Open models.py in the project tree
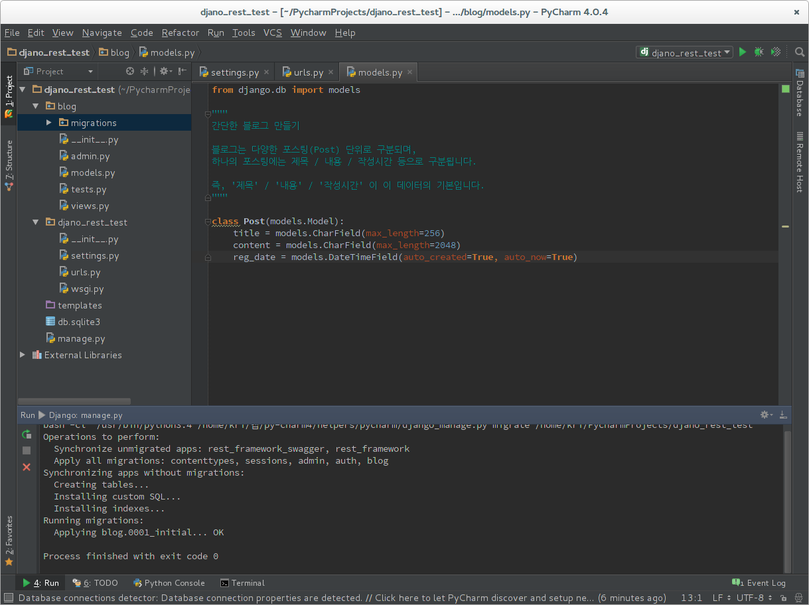Viewport: 809px width, 605px height. [x=87, y=172]
